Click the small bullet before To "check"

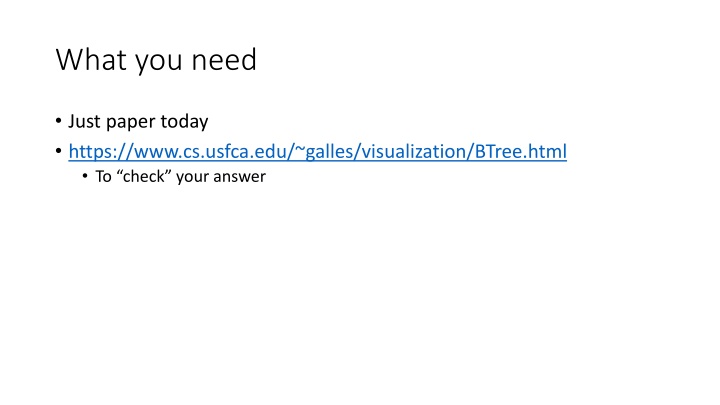85,176
